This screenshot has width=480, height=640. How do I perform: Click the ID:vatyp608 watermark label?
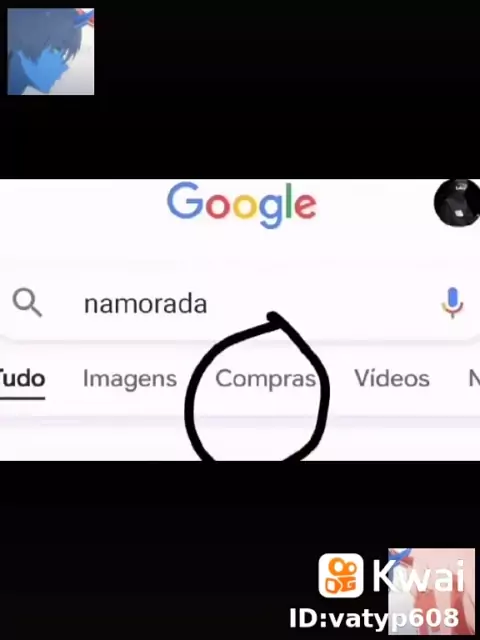tap(374, 618)
